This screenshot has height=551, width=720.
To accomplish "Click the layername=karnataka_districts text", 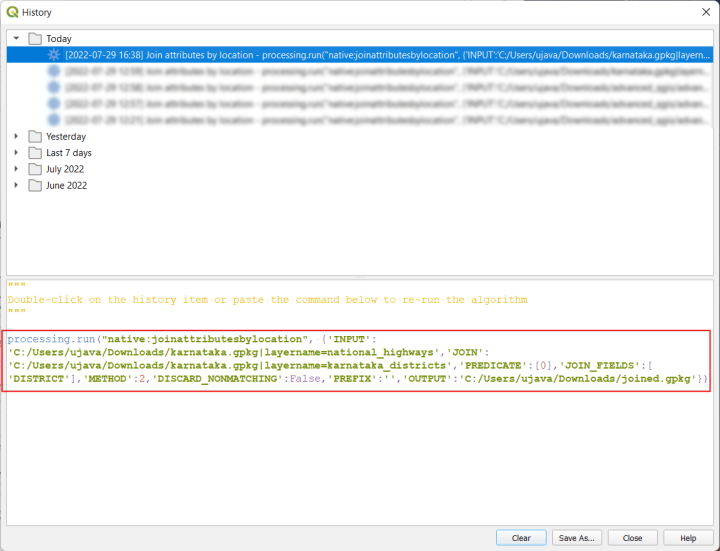I will coord(355,365).
